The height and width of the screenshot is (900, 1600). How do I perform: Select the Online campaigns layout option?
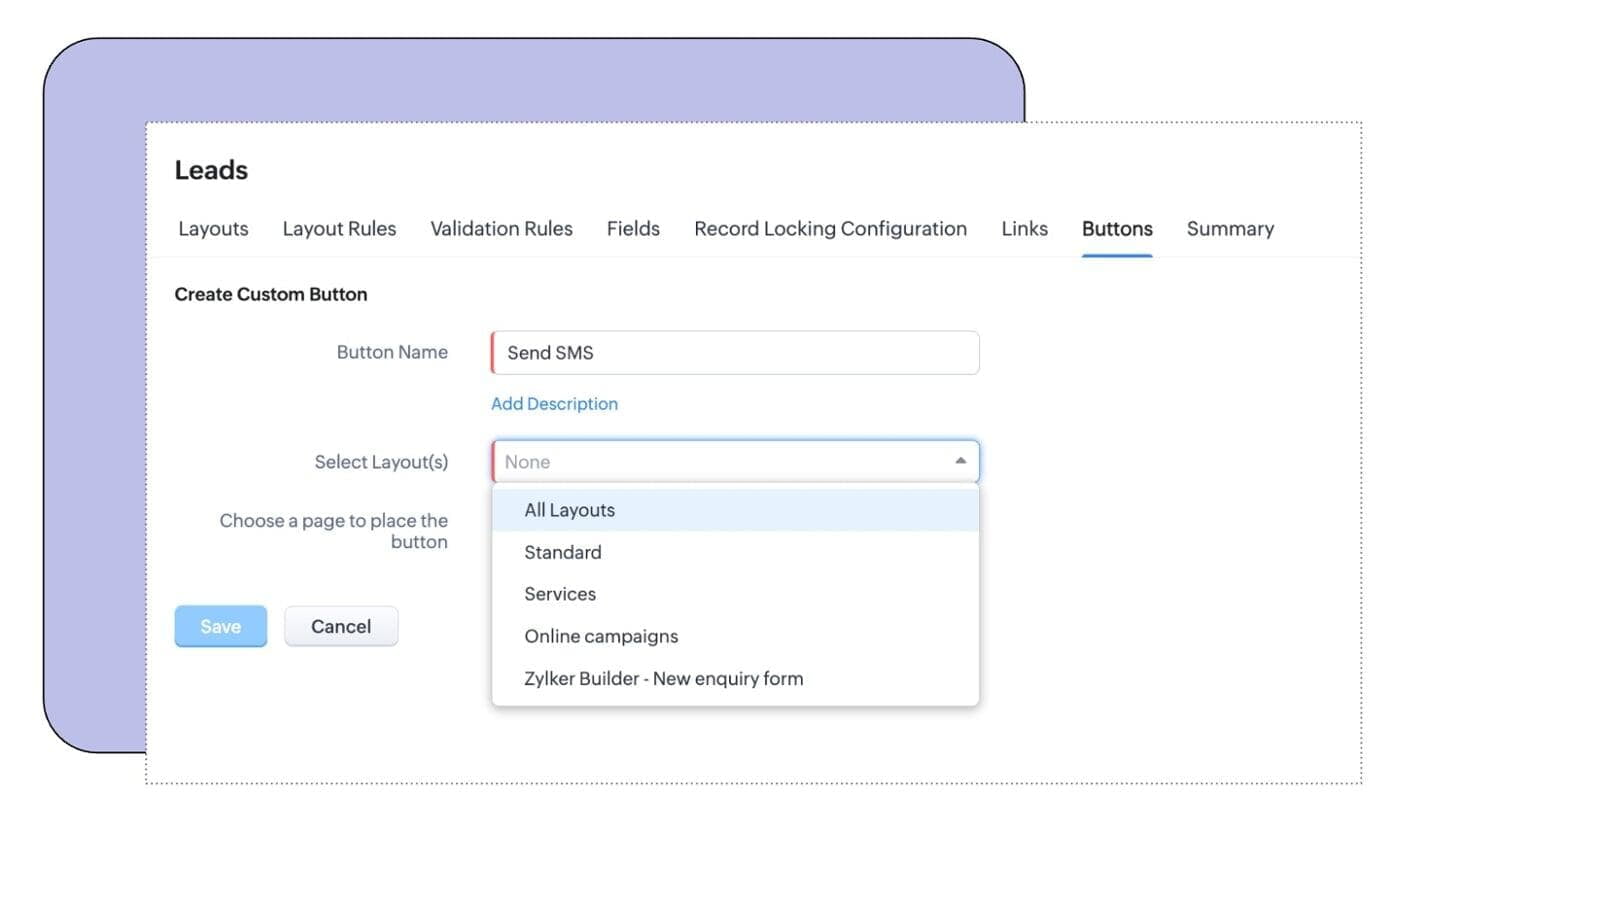pyautogui.click(x=601, y=636)
